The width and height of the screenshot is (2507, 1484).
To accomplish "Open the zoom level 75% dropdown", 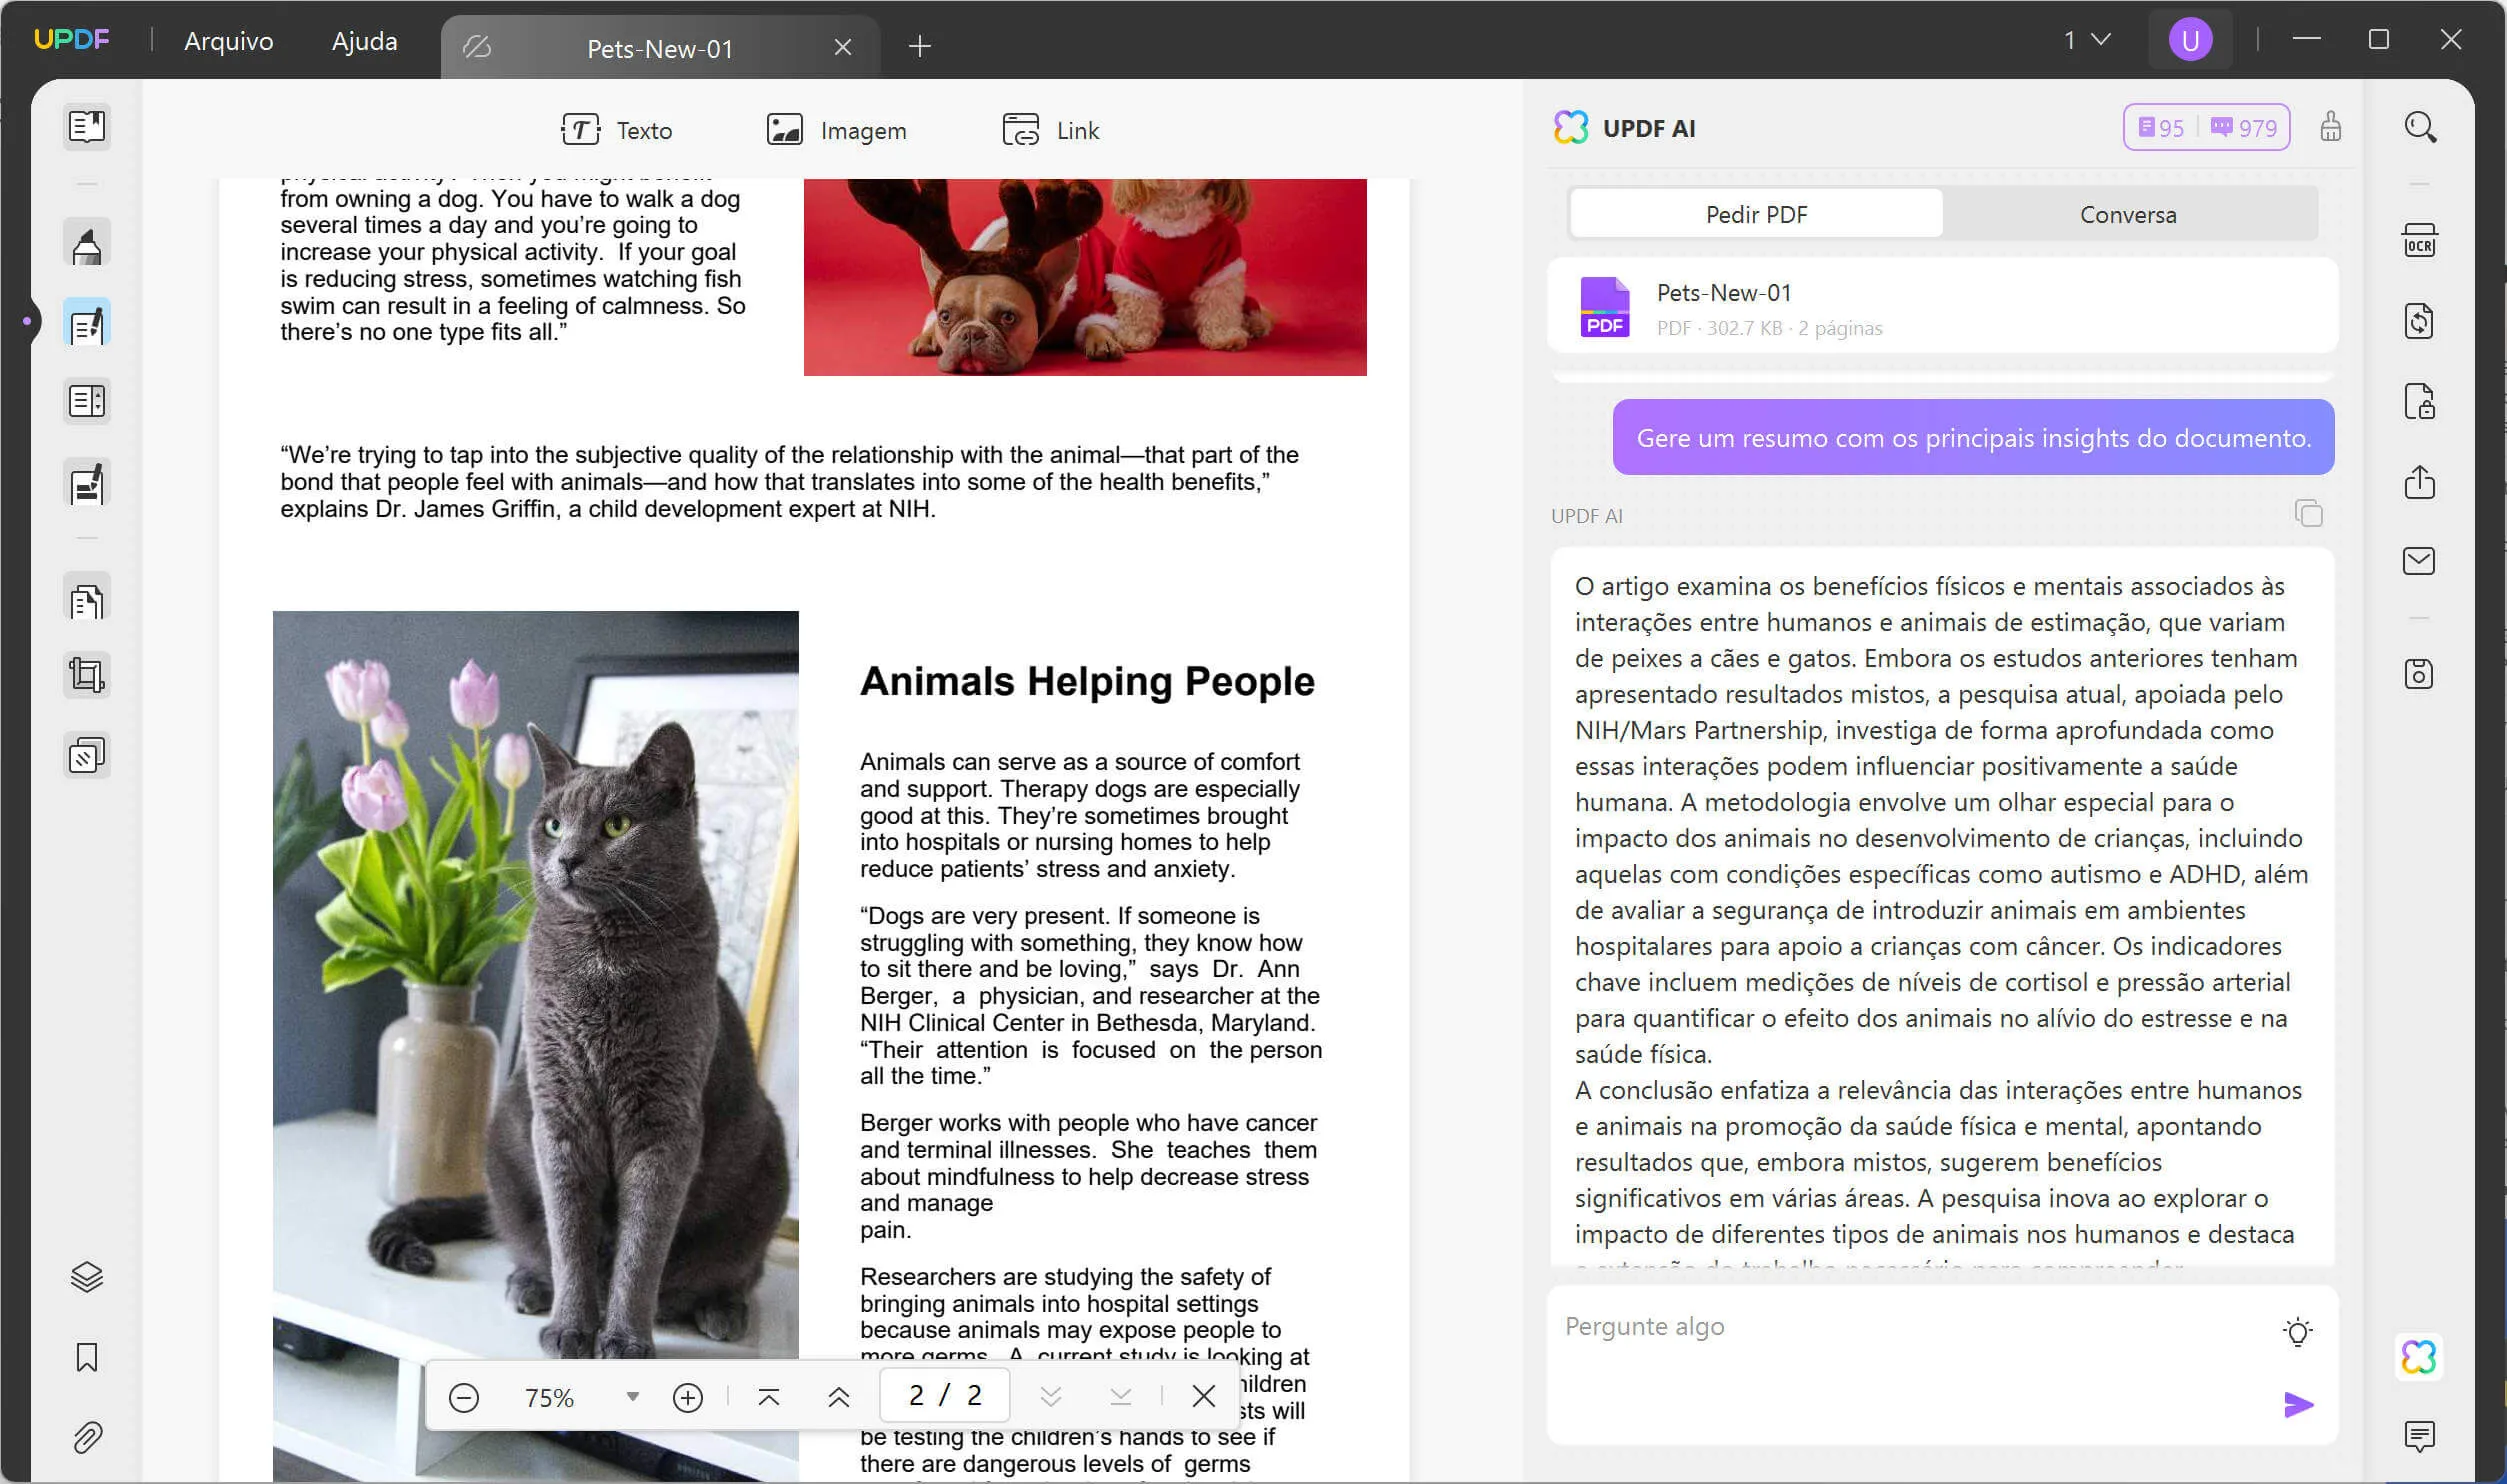I will [x=632, y=1396].
